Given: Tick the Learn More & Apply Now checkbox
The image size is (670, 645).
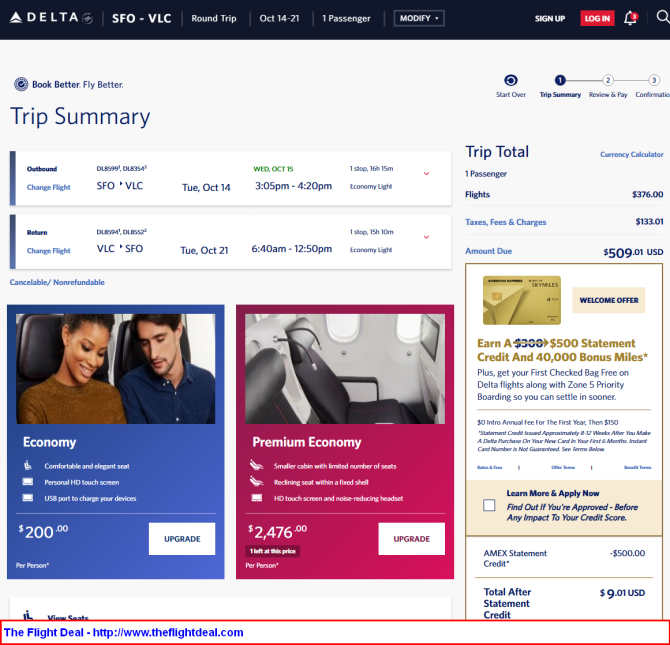Looking at the screenshot, I should [489, 505].
